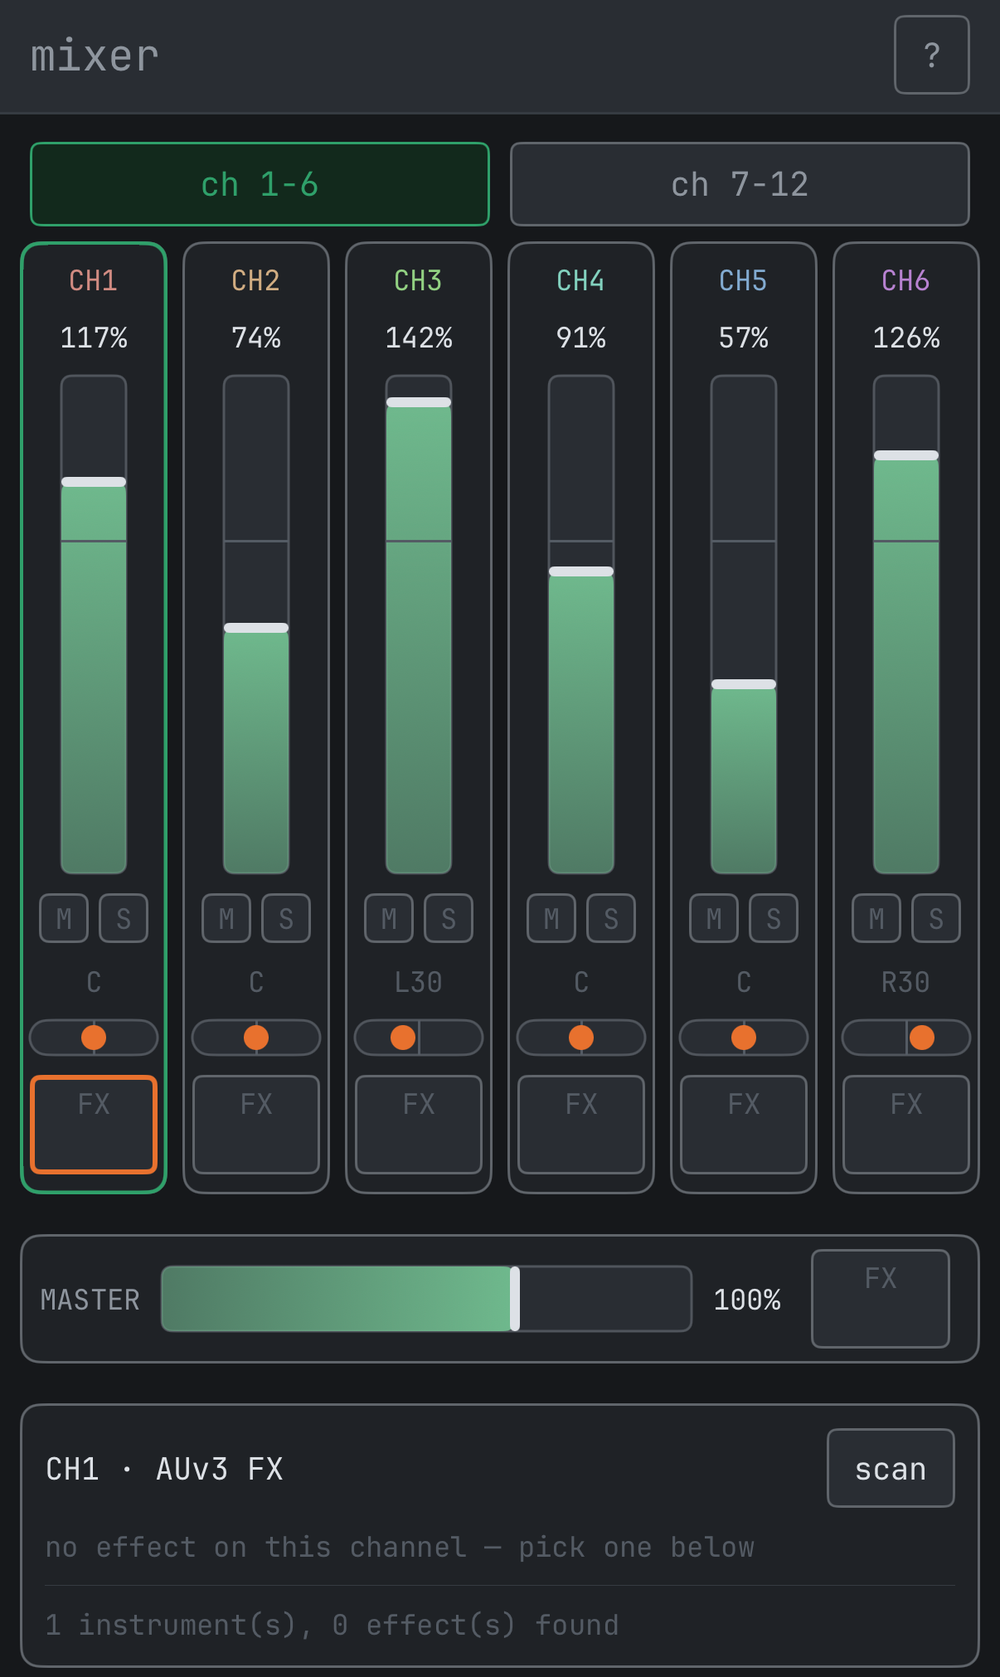Select the CH1 channel label
The height and width of the screenshot is (1677, 1000).
coord(93,280)
